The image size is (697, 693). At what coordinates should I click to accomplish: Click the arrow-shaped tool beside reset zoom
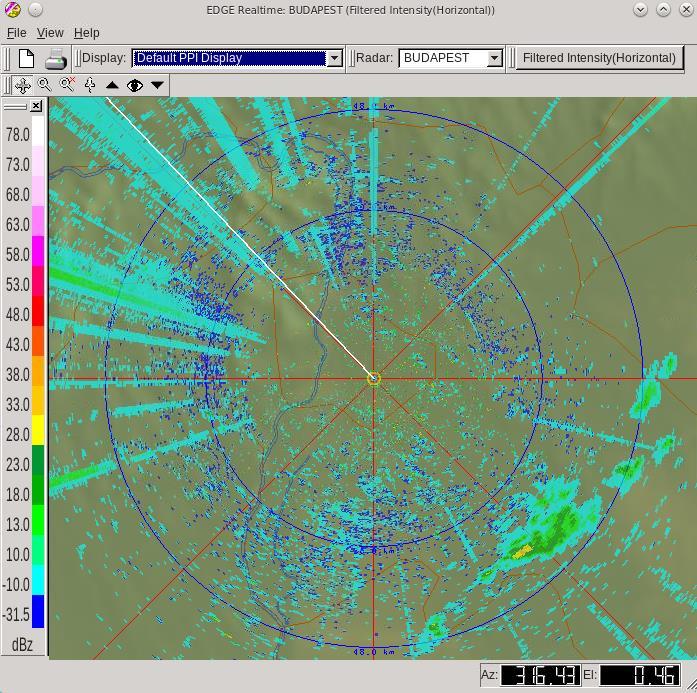(90, 84)
